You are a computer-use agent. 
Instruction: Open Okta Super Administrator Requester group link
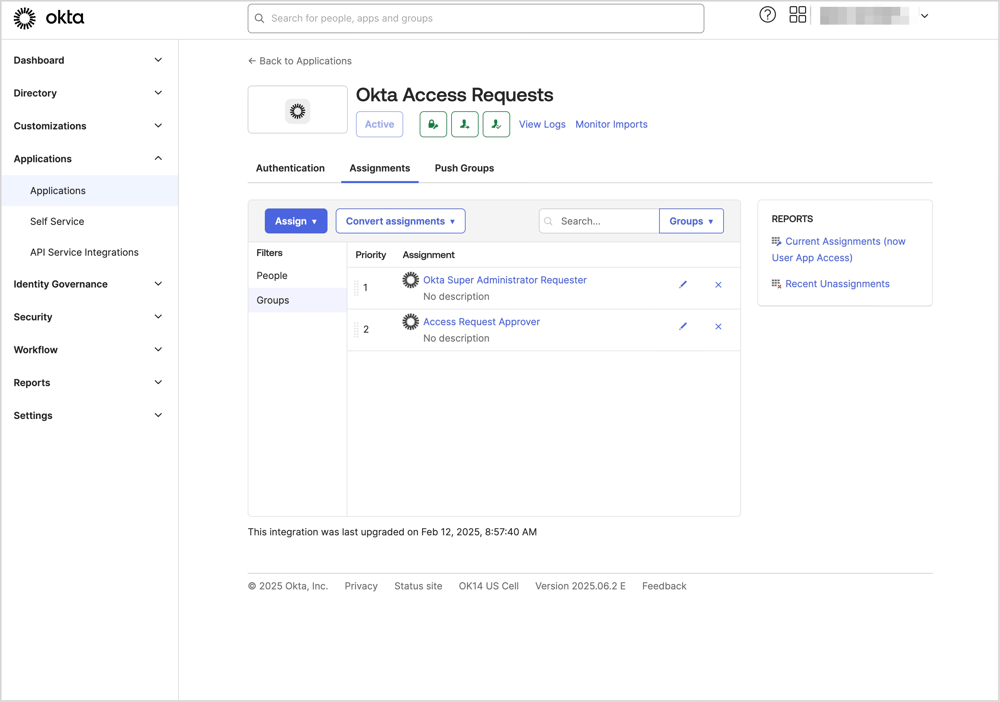coord(504,280)
